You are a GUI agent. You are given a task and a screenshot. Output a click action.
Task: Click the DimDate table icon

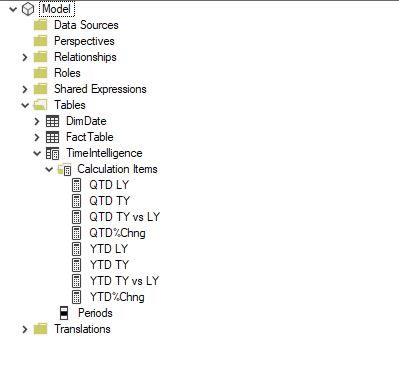tap(52, 121)
